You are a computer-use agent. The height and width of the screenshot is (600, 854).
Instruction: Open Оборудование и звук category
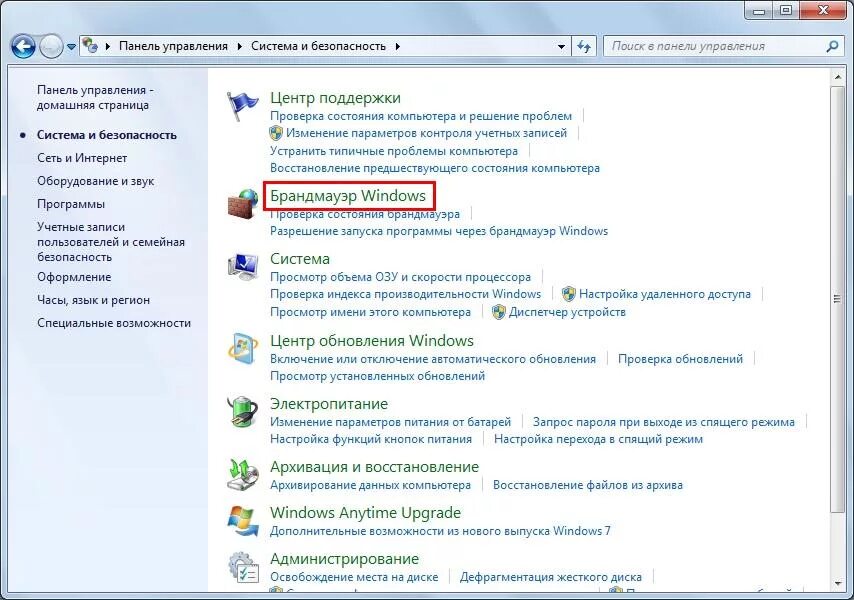click(x=95, y=181)
